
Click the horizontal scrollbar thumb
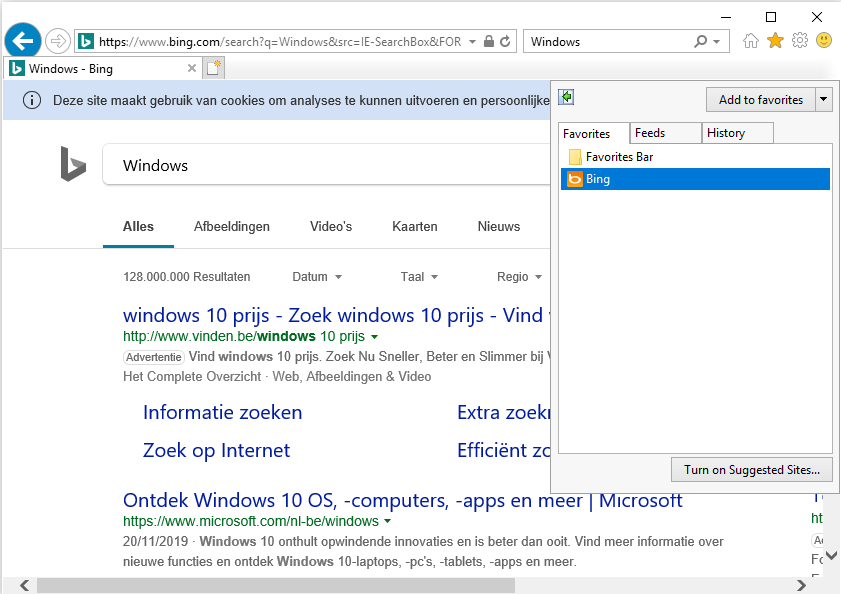tap(276, 585)
